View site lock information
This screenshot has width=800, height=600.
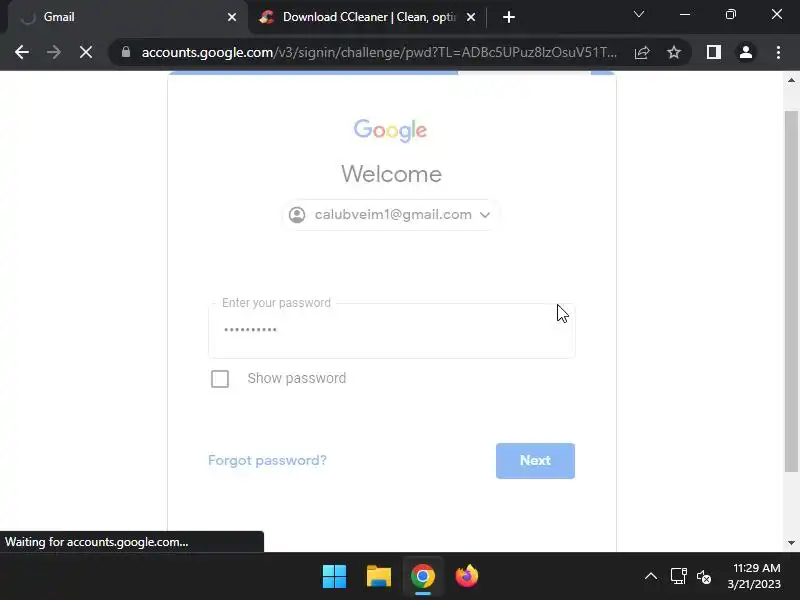[126, 52]
